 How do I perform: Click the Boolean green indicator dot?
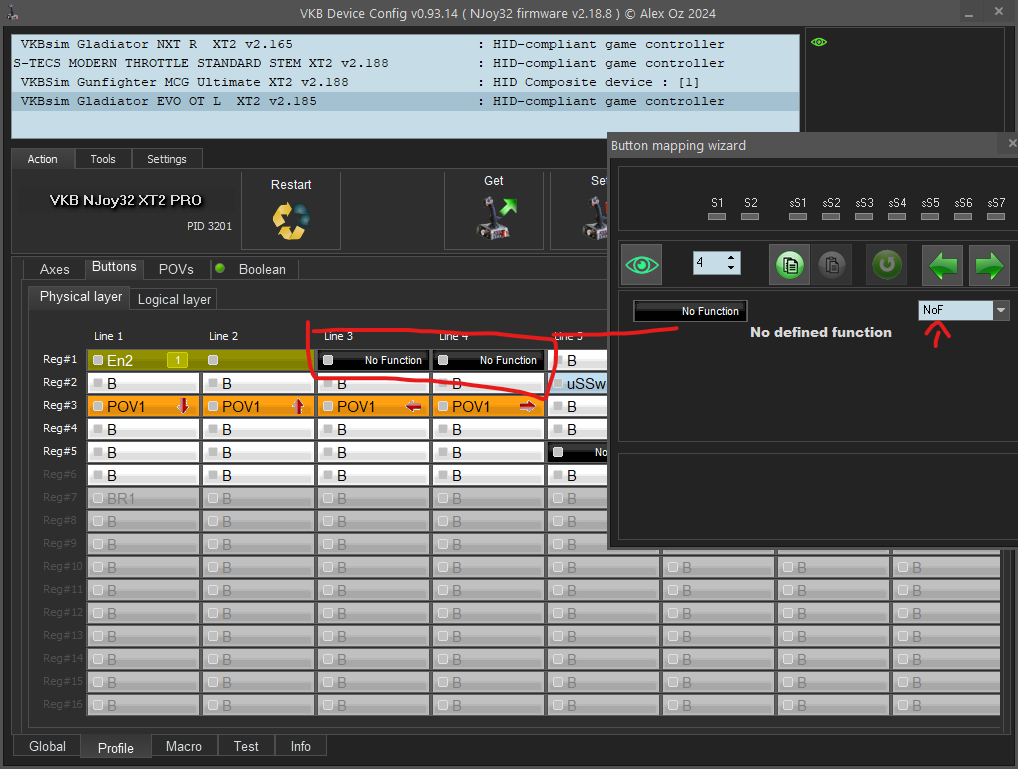(x=220, y=268)
